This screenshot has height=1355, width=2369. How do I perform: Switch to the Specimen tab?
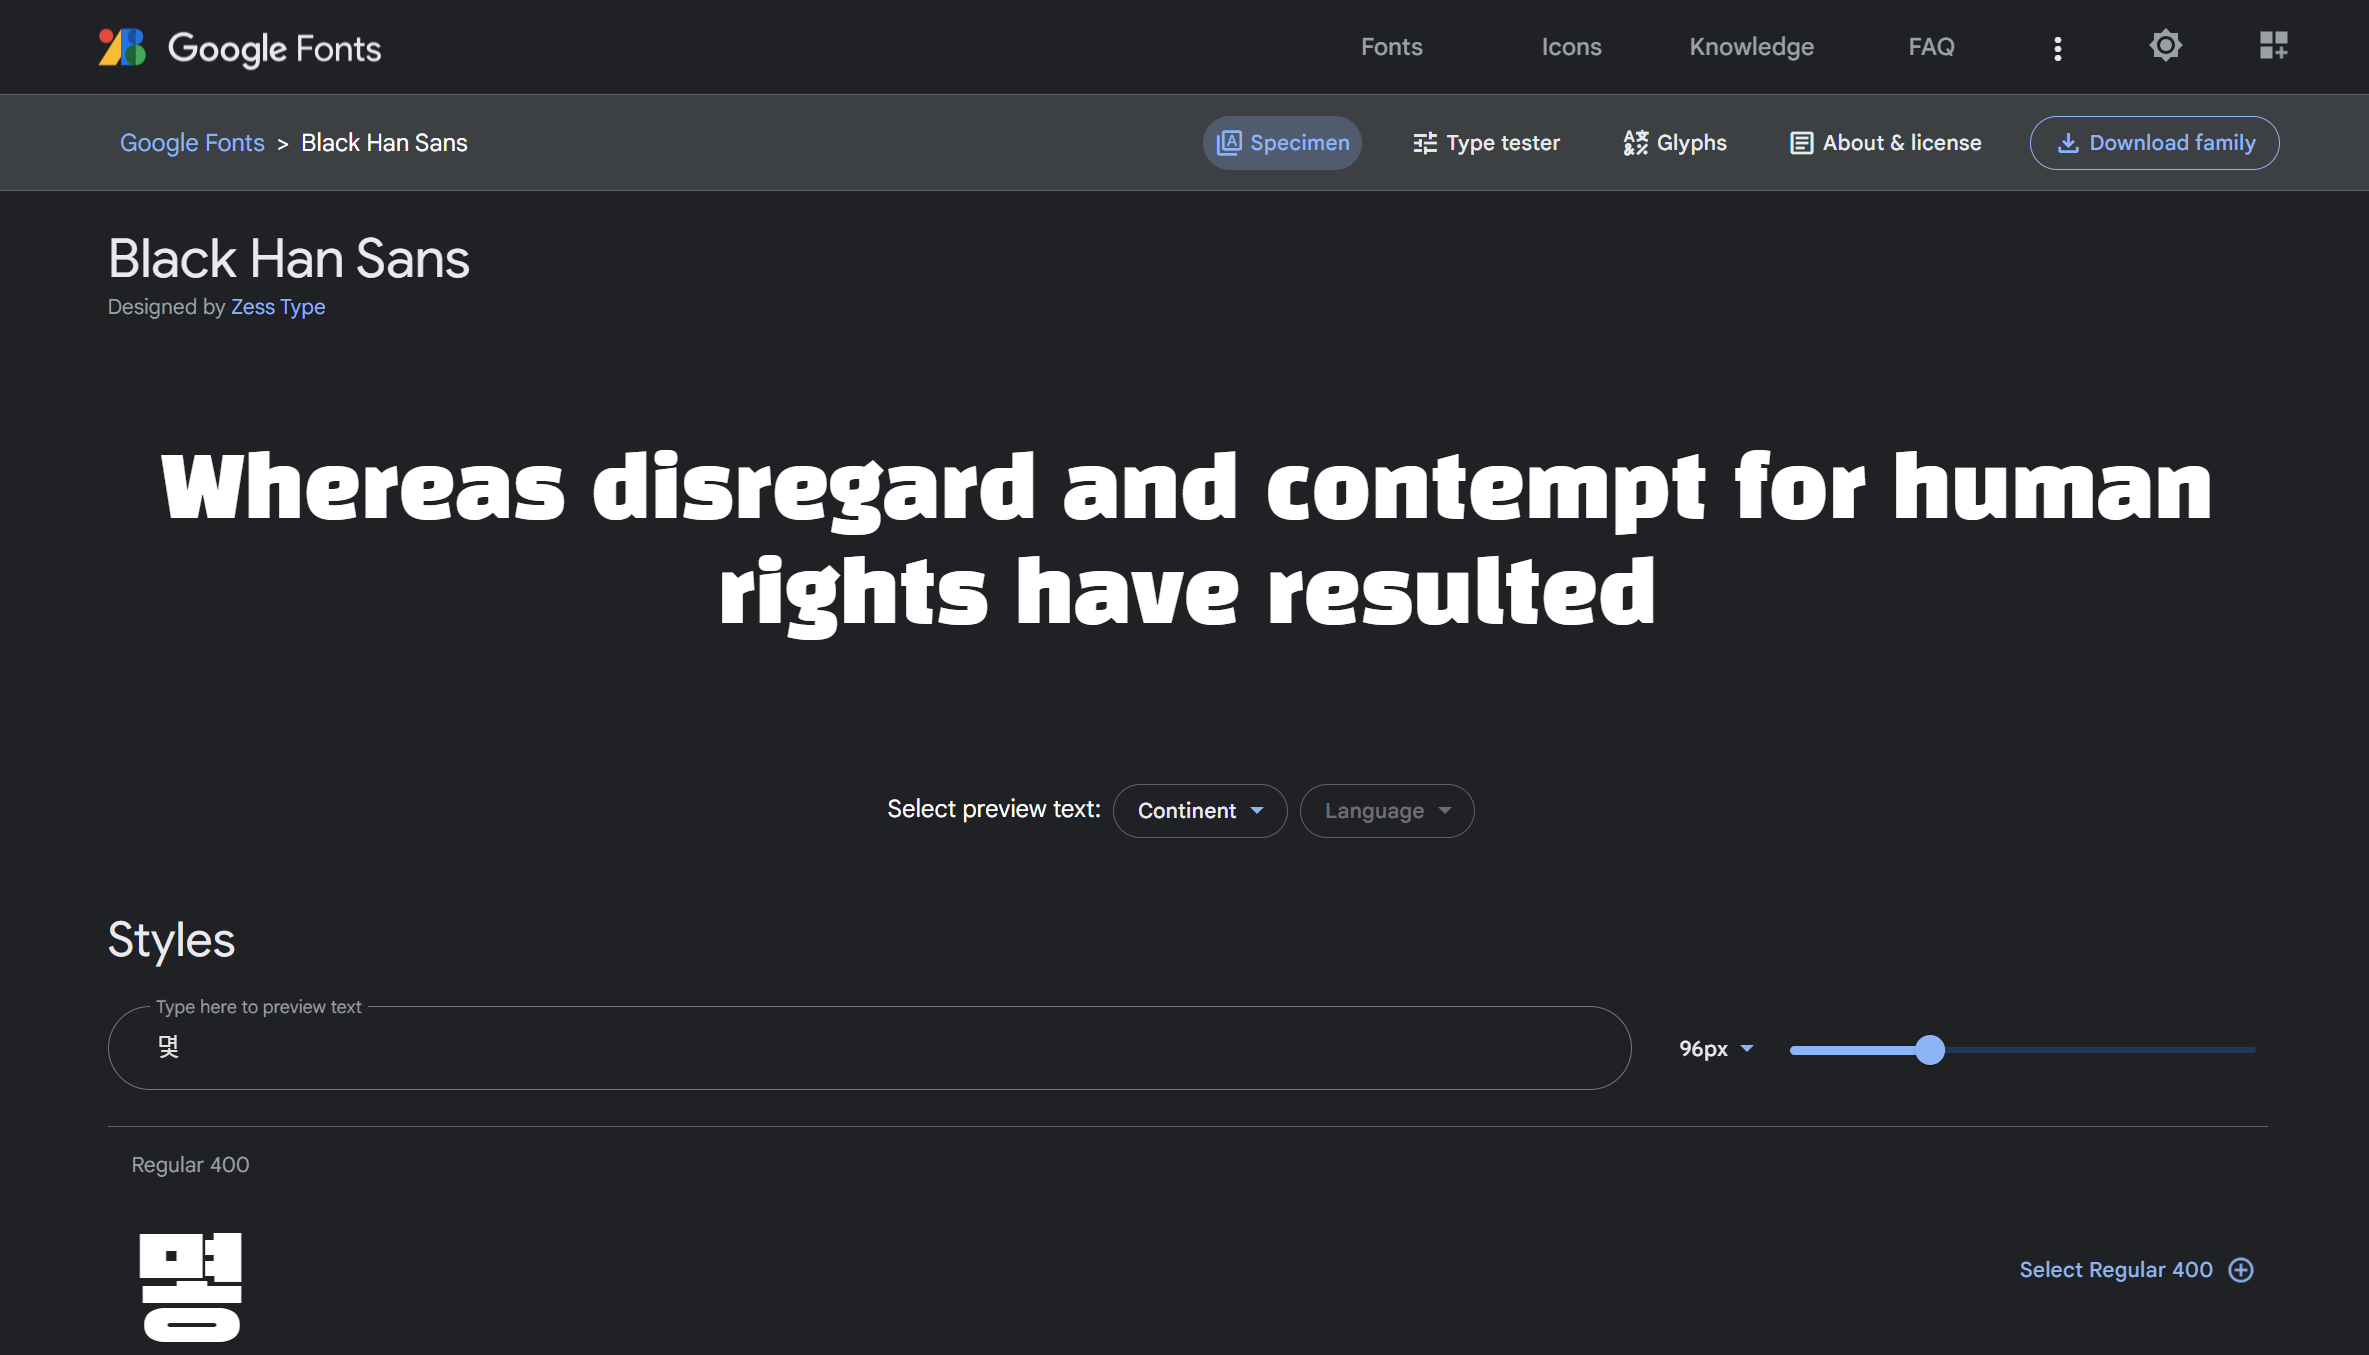(1282, 142)
